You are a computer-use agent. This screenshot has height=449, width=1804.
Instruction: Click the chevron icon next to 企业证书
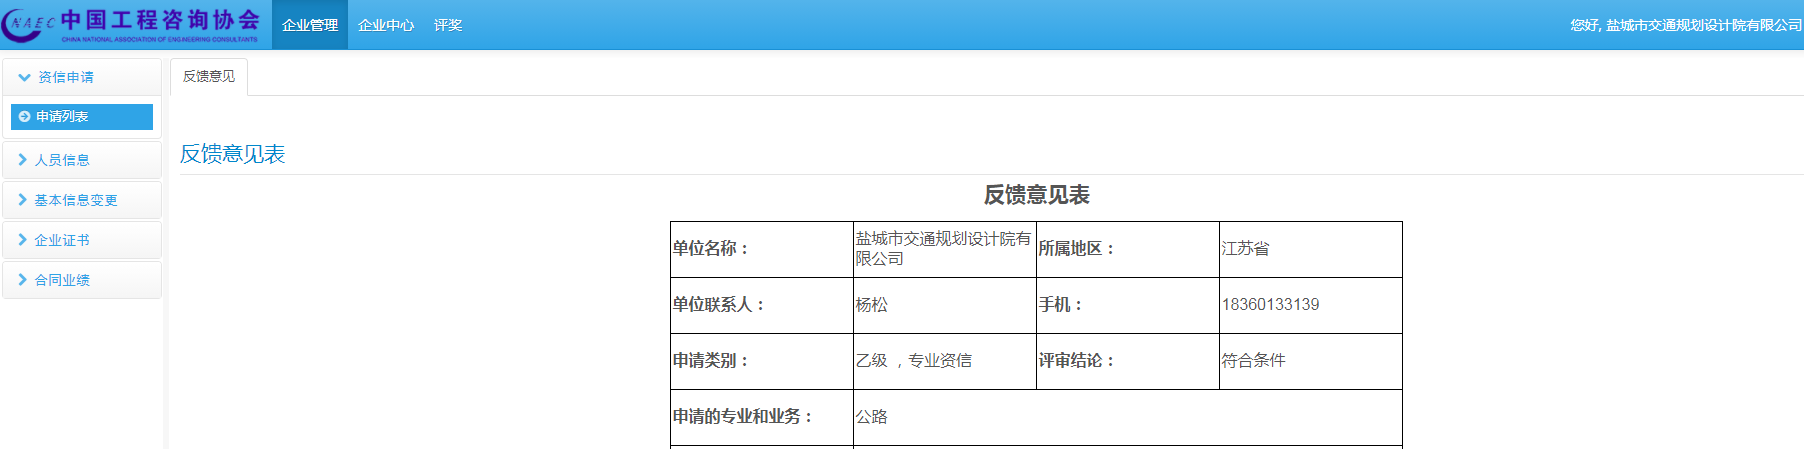[x=22, y=240]
